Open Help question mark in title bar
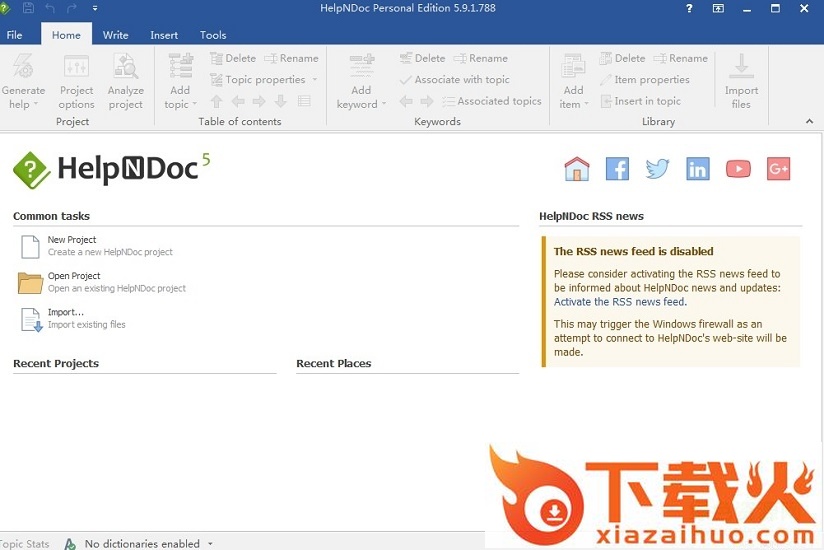Viewport: 824px width, 550px height. 689,8
